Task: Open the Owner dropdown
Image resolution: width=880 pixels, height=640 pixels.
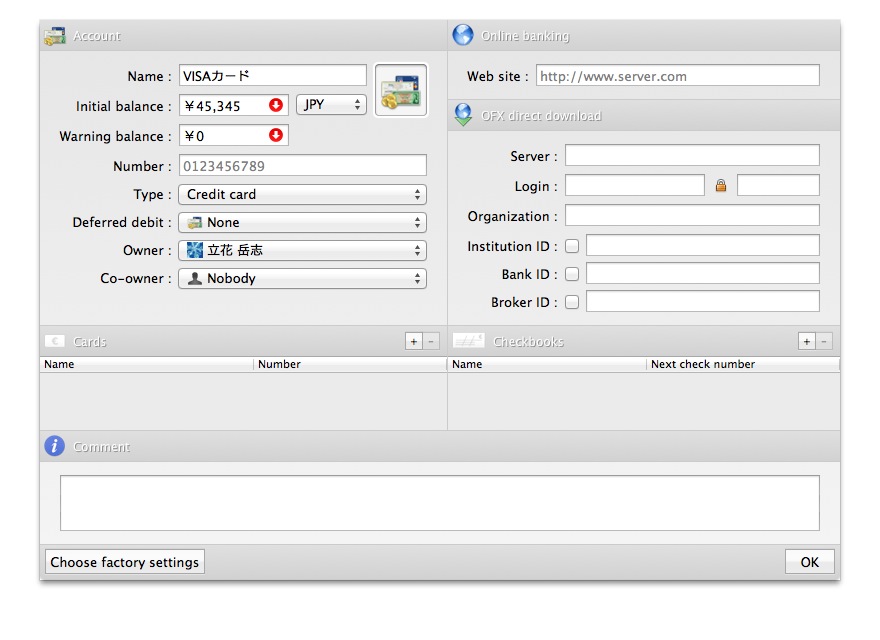Action: (302, 250)
